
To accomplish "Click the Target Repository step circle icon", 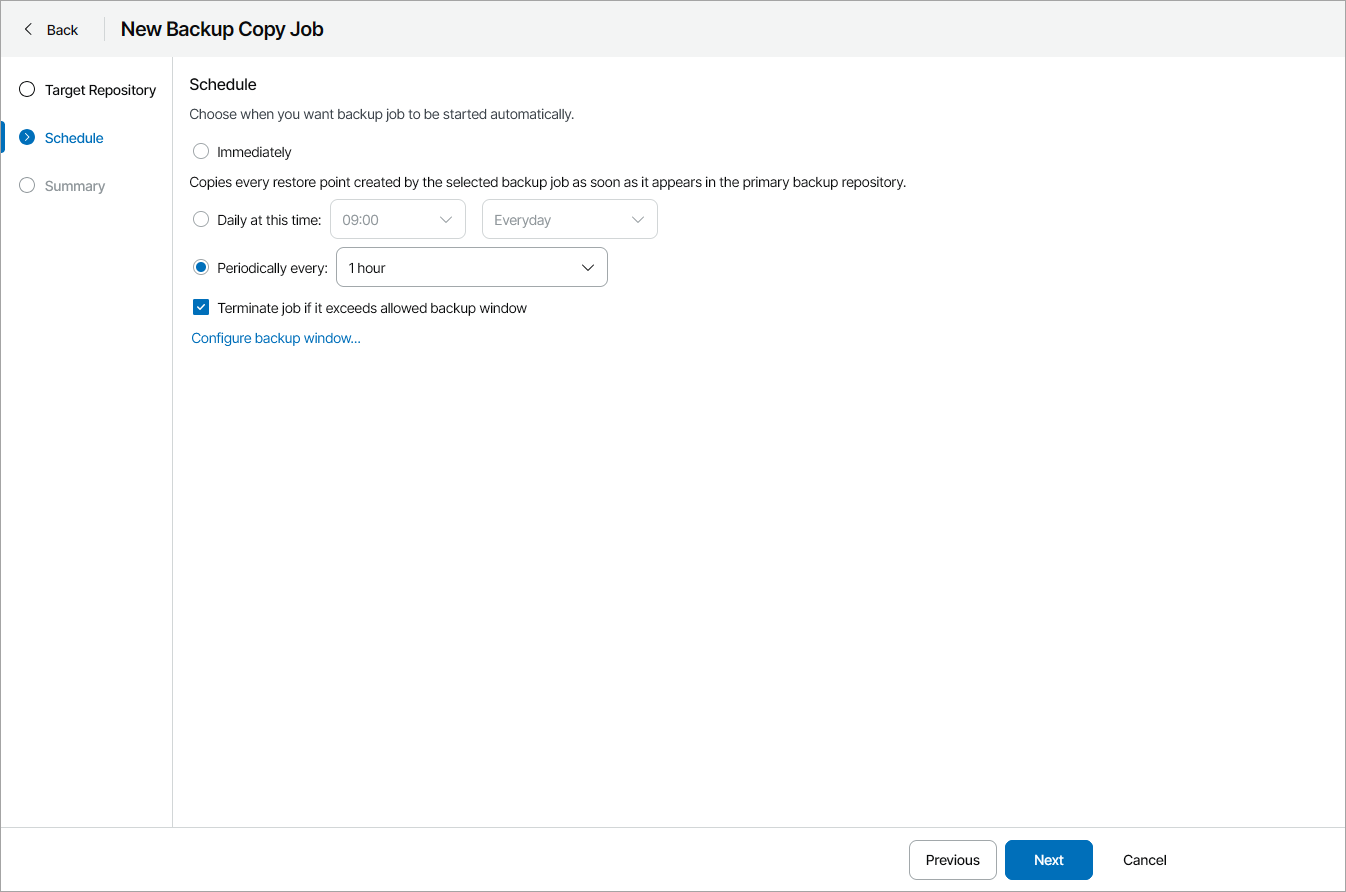I will click(x=27, y=90).
